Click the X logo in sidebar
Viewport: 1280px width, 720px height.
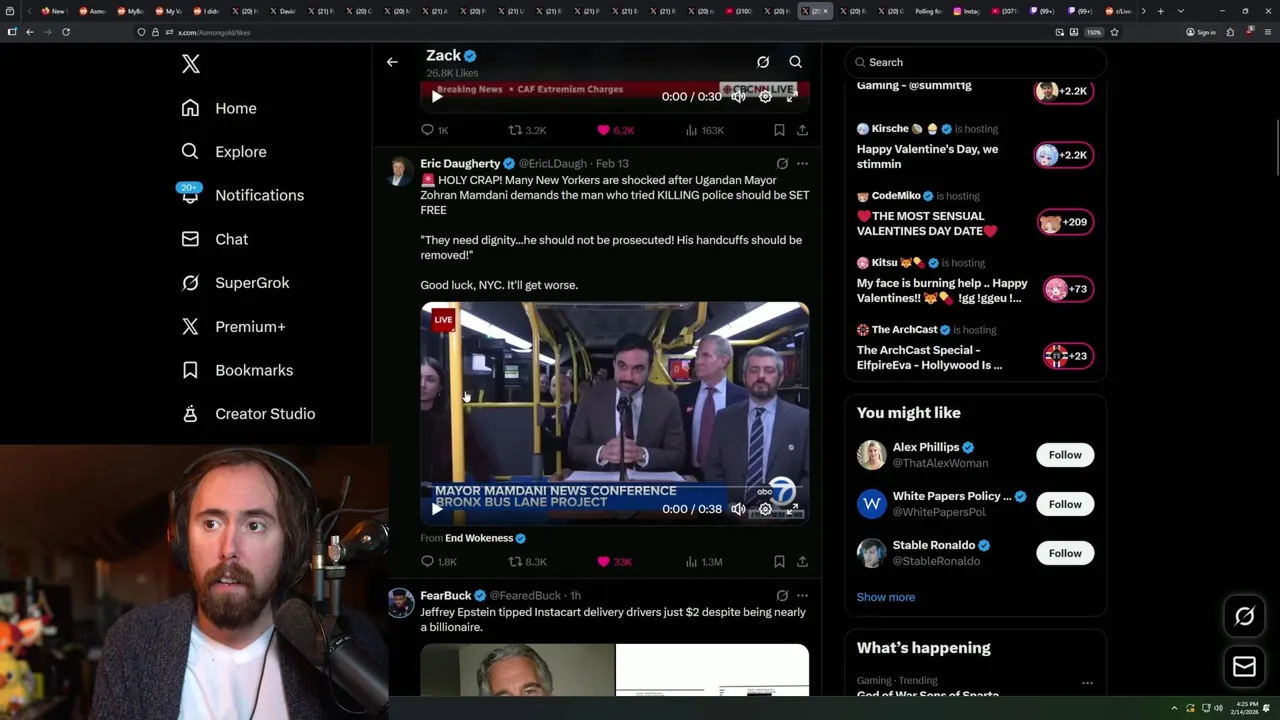191,64
